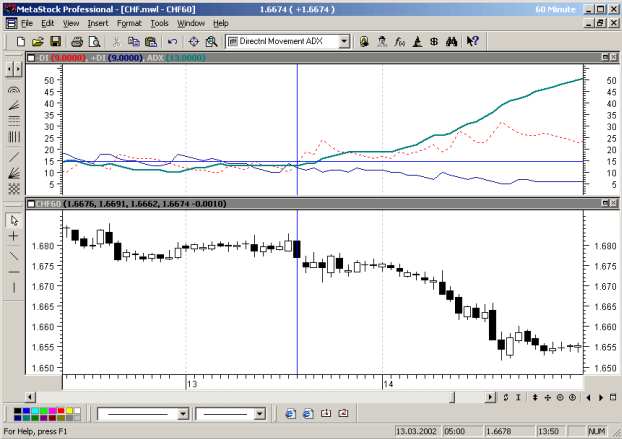Click the first Internet Explorer toolbar icon
622x439 pixels.
point(290,414)
